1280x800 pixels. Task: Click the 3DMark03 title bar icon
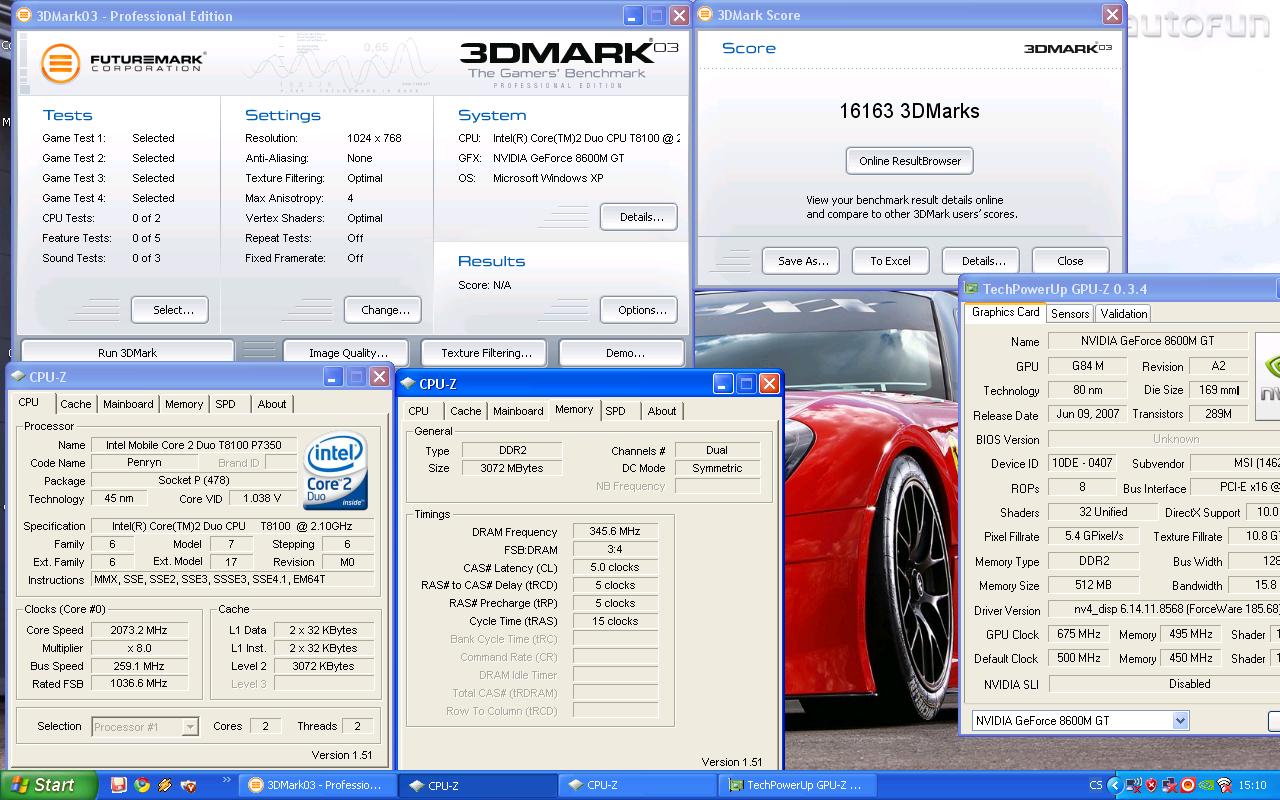tap(24, 15)
